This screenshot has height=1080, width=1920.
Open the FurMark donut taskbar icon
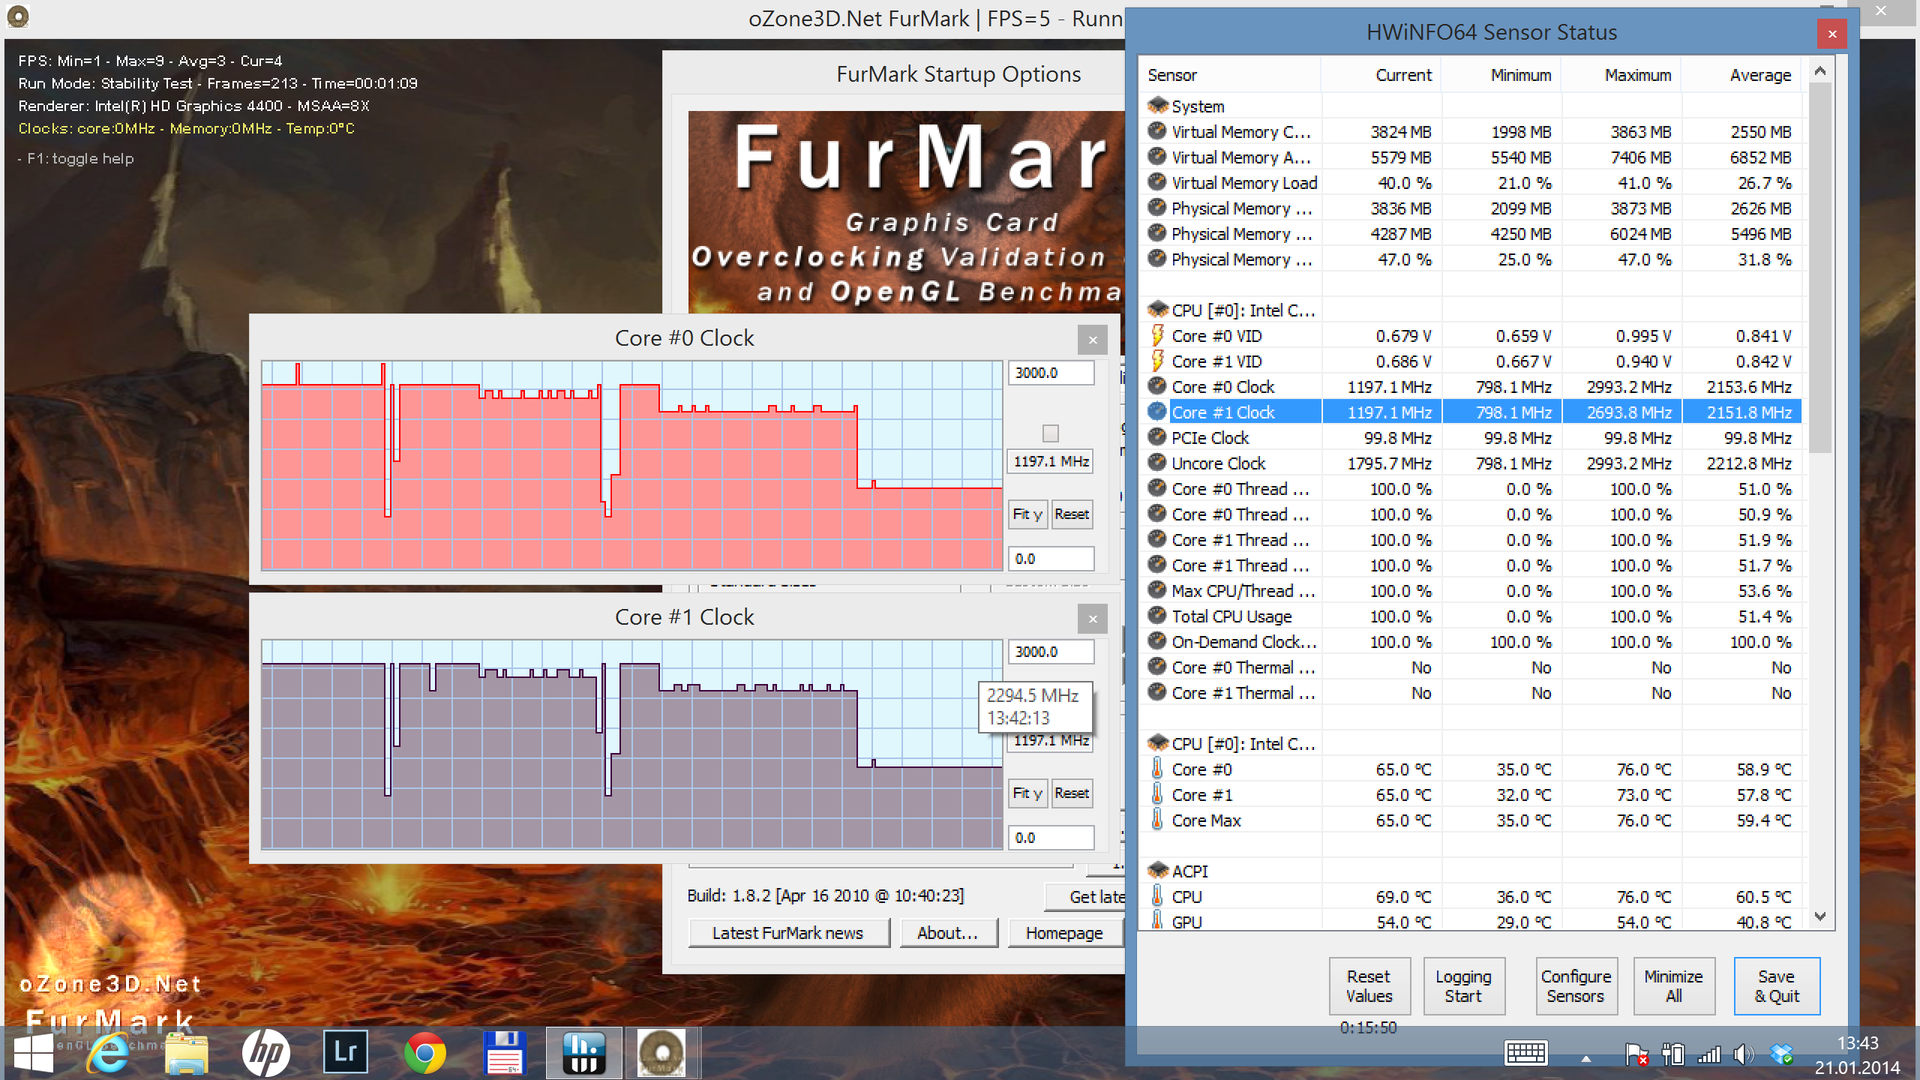click(661, 1053)
